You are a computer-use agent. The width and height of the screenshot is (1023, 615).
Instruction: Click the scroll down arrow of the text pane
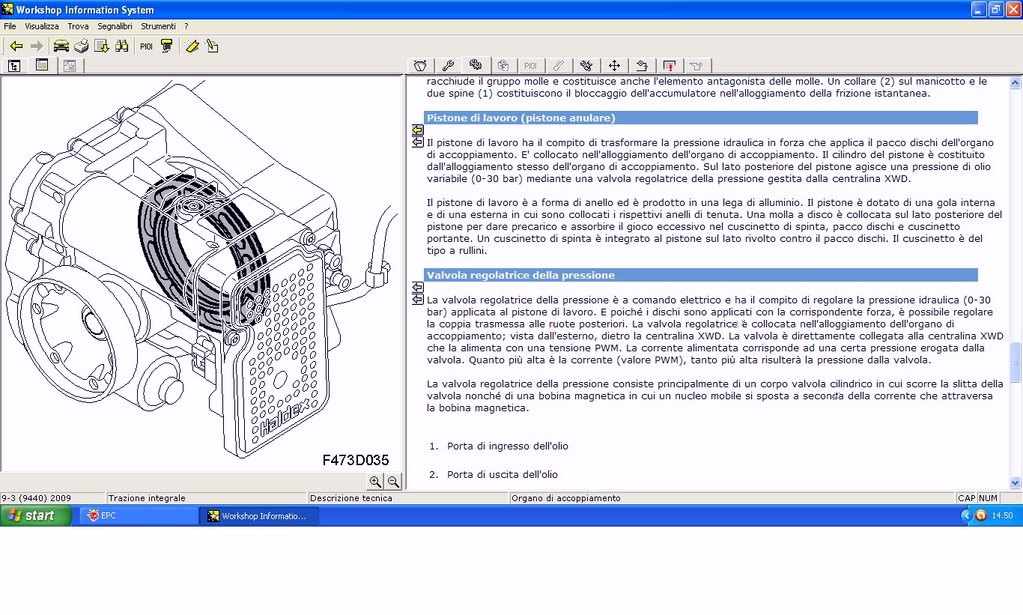click(1015, 483)
